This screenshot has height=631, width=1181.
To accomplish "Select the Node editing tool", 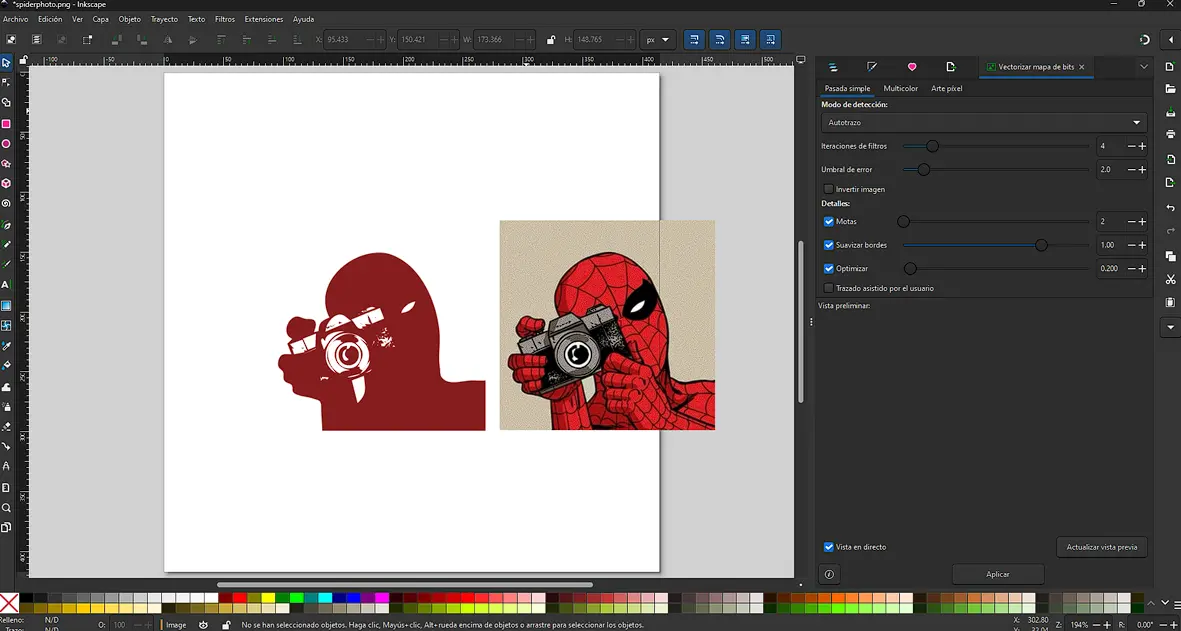I will (x=8, y=80).
